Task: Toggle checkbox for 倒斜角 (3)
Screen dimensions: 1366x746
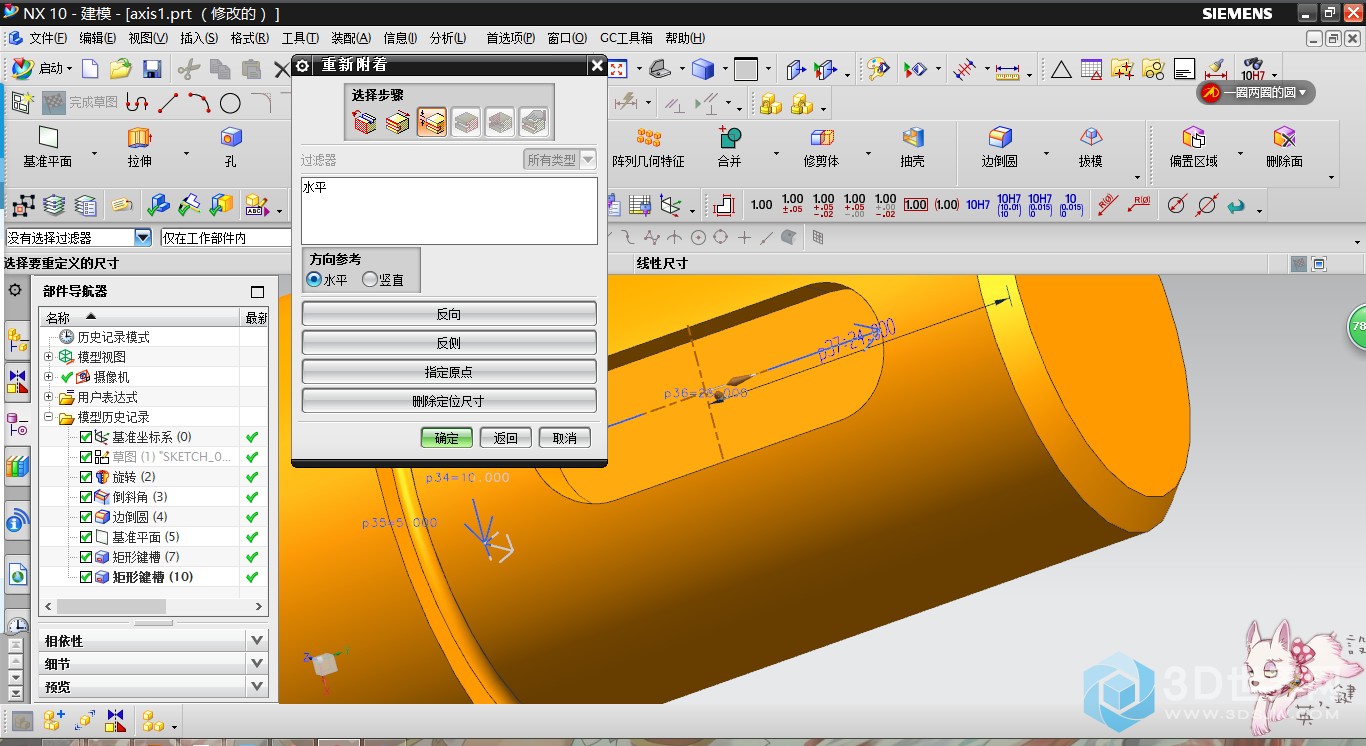Action: (x=85, y=497)
